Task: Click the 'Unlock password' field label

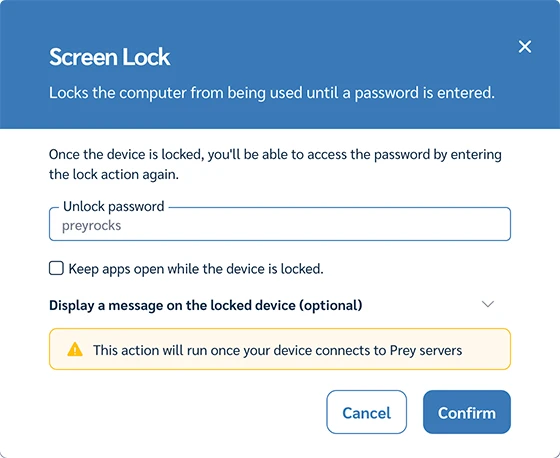Action: click(x=114, y=206)
